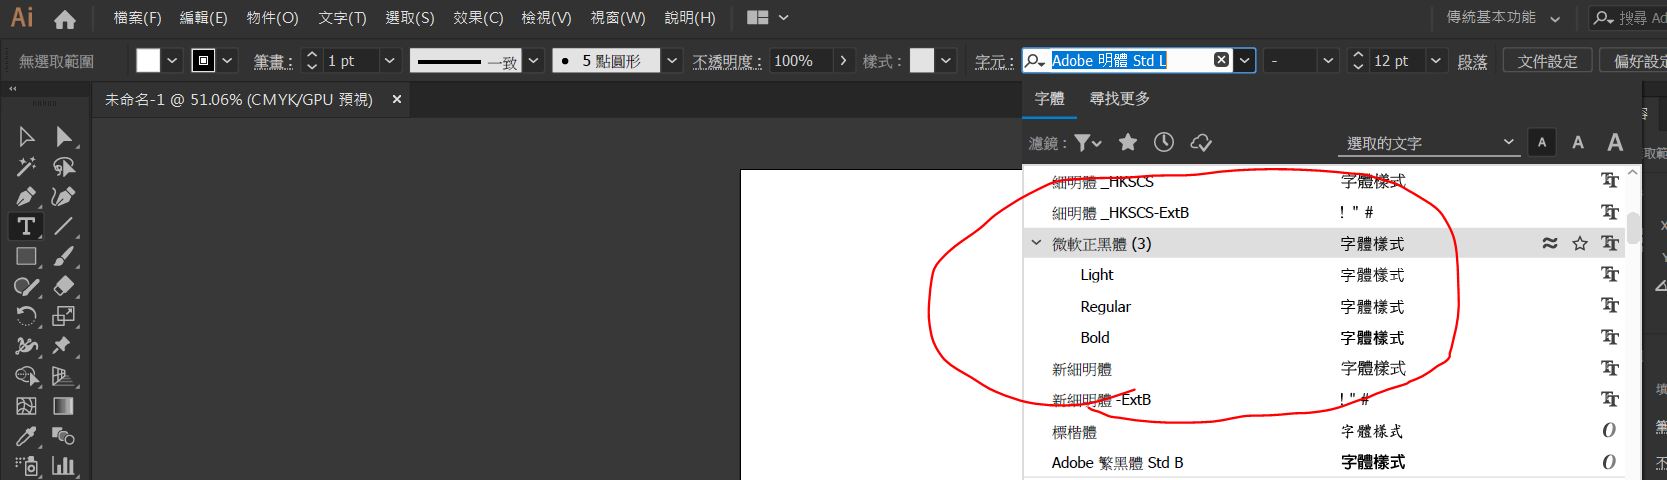This screenshot has height=480, width=1667.
Task: Select the Width/Warp tool
Action: click(x=27, y=347)
